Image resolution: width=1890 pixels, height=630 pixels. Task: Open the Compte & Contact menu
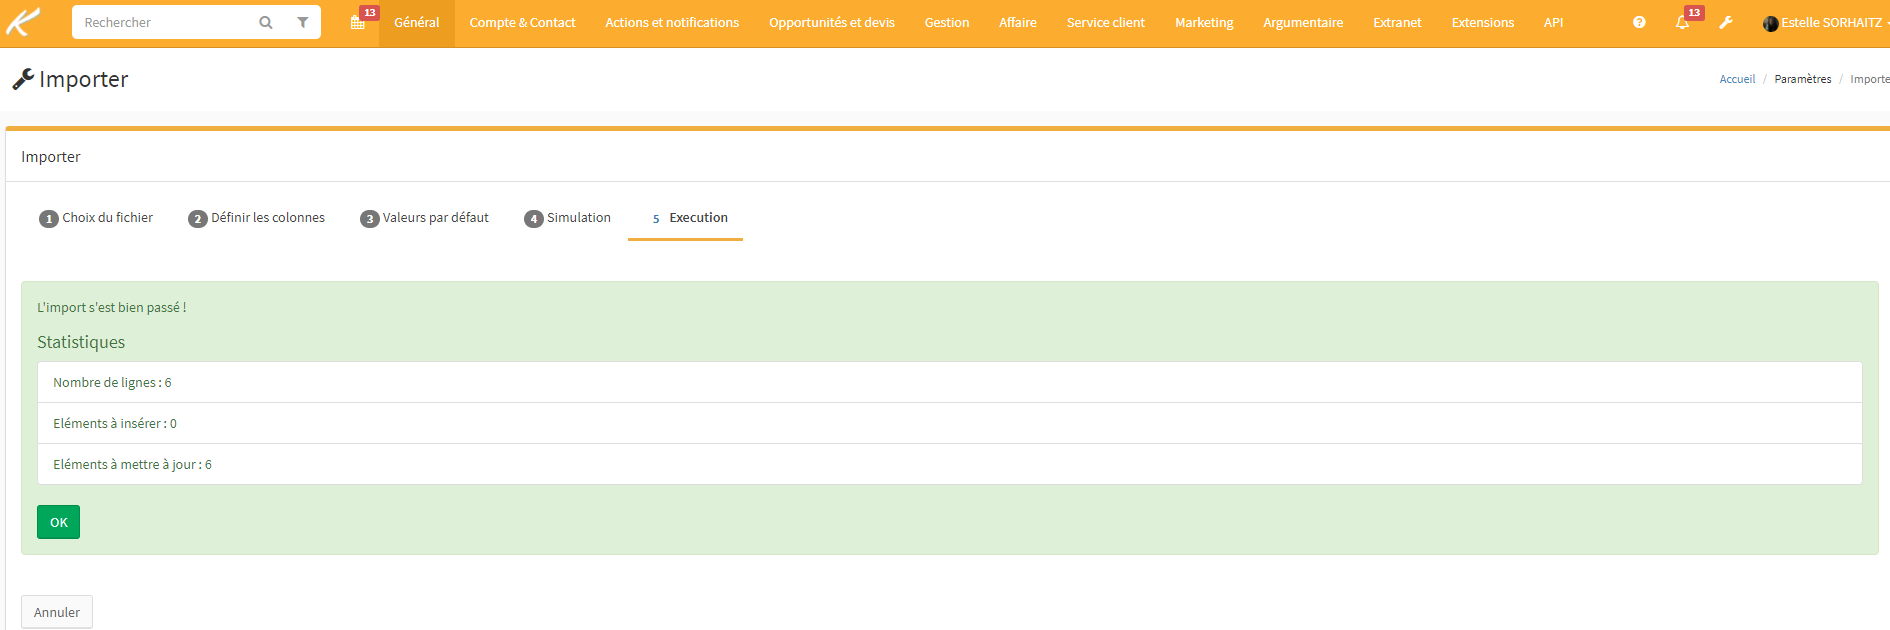(x=522, y=22)
